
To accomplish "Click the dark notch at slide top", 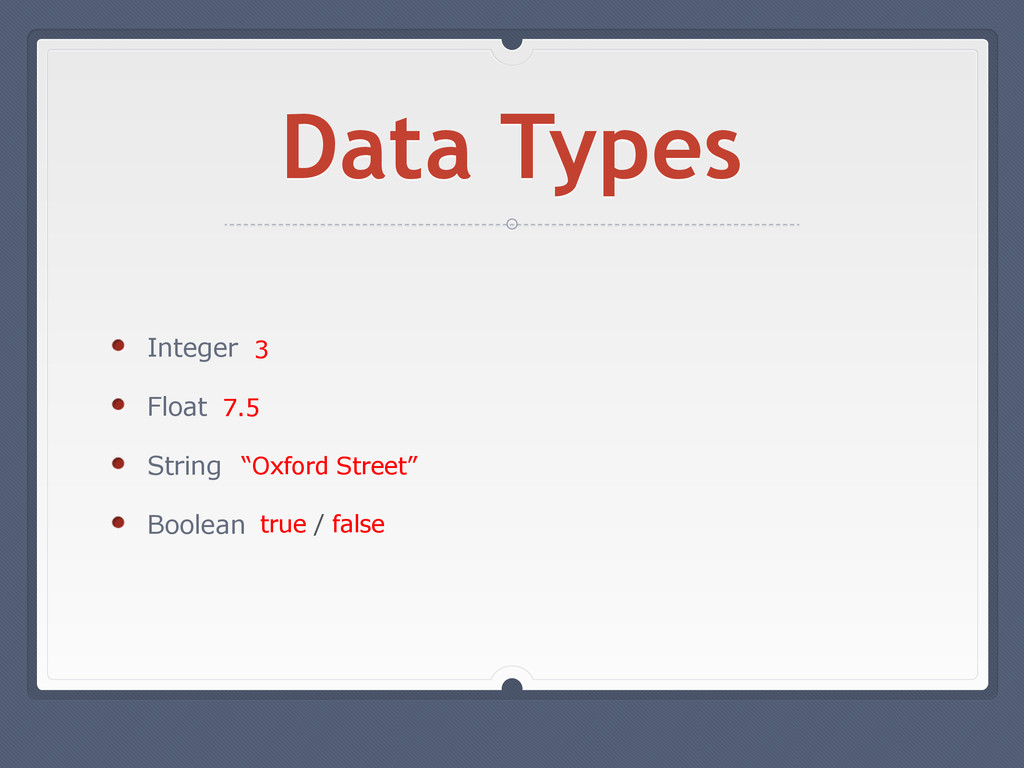I will coord(512,44).
